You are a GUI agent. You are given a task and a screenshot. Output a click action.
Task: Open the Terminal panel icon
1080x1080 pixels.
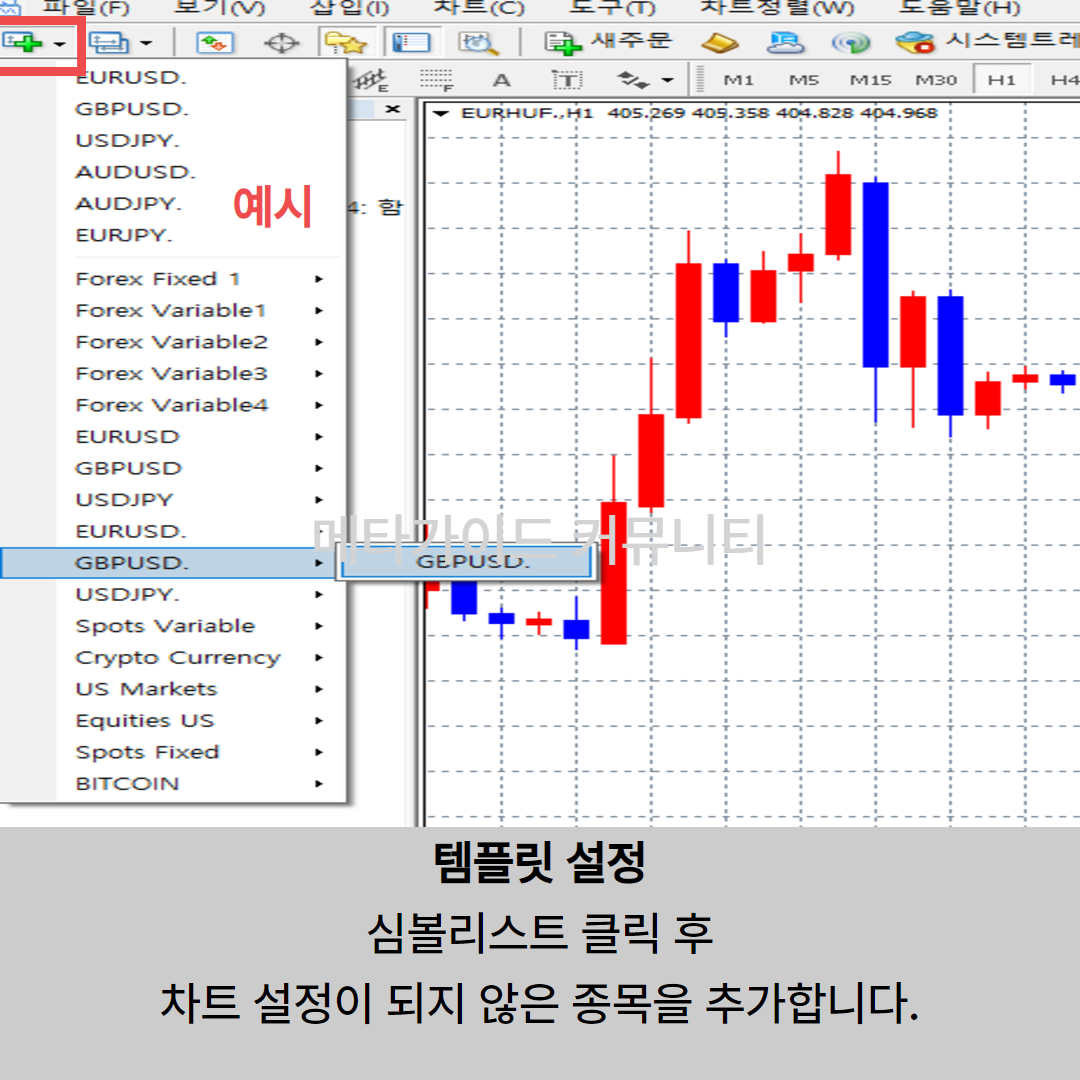click(x=410, y=43)
